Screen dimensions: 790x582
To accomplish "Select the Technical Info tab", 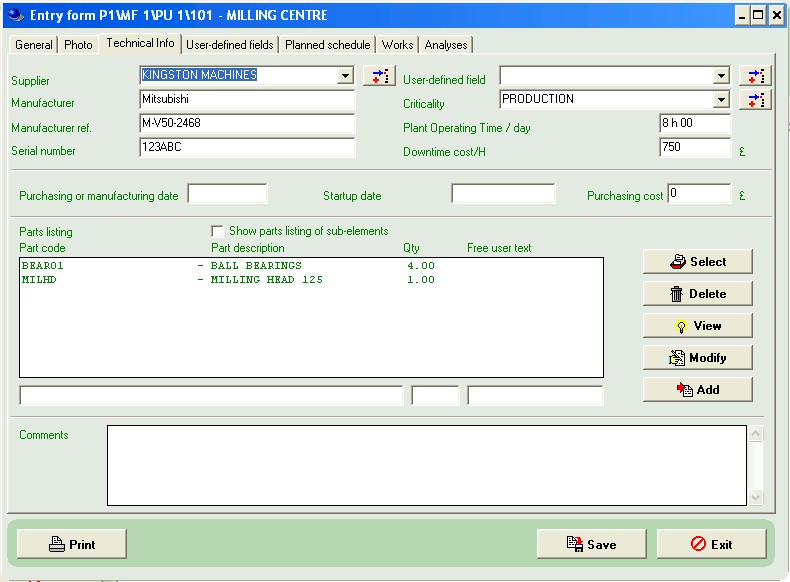I will (x=140, y=43).
